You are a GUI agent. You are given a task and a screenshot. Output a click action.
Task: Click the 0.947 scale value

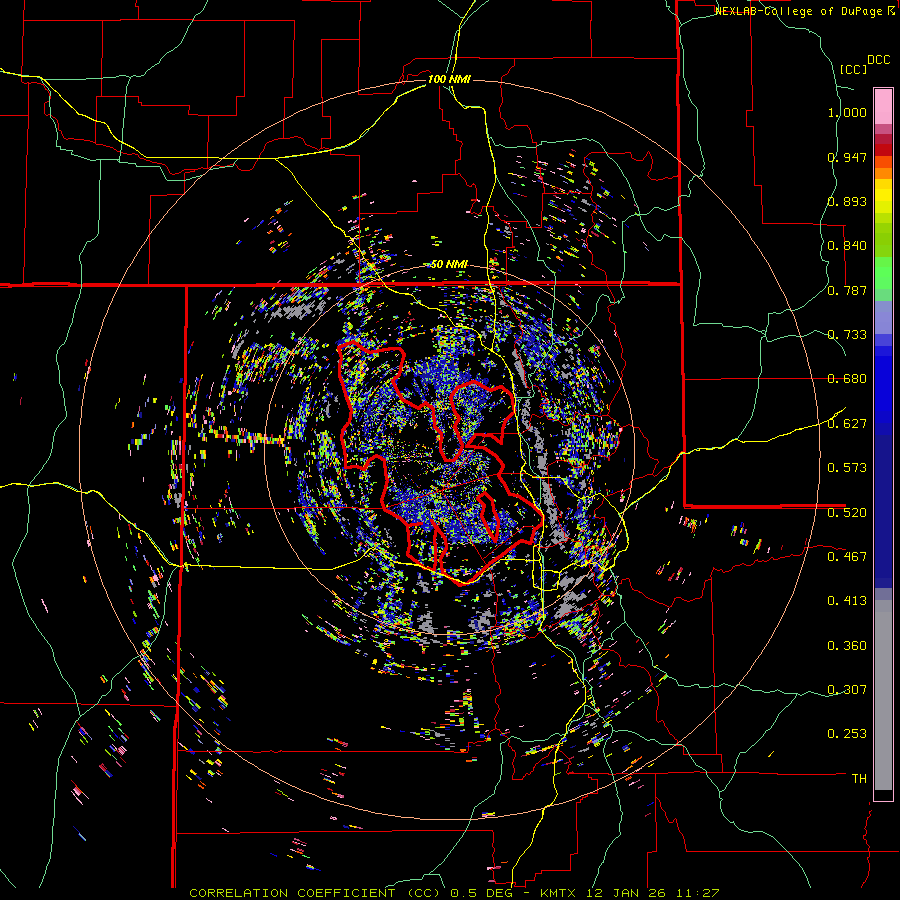click(847, 157)
